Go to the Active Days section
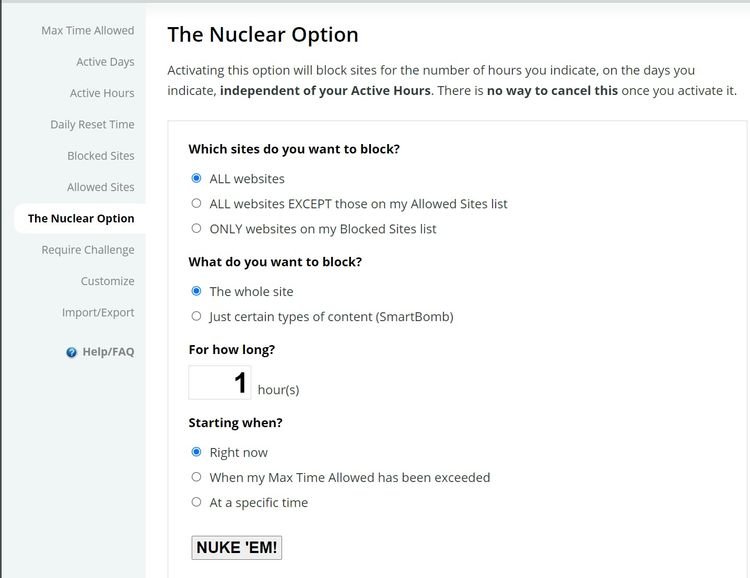This screenshot has width=750, height=578. click(105, 62)
